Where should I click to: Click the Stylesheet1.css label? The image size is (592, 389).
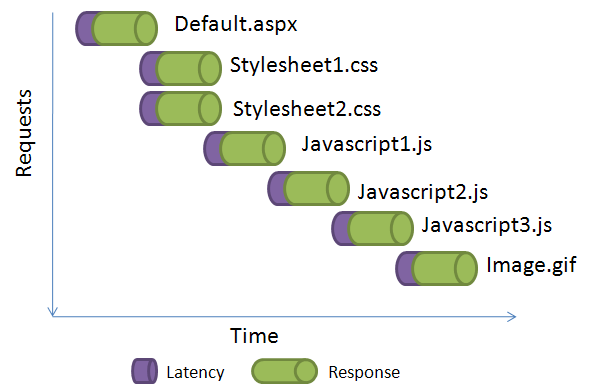click(x=304, y=65)
